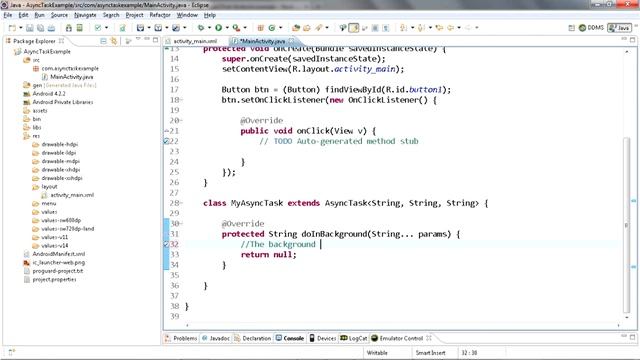Screen dimensions: 640x360
Task: Collapse the doInBackground fold at line 30
Action: click(x=181, y=224)
